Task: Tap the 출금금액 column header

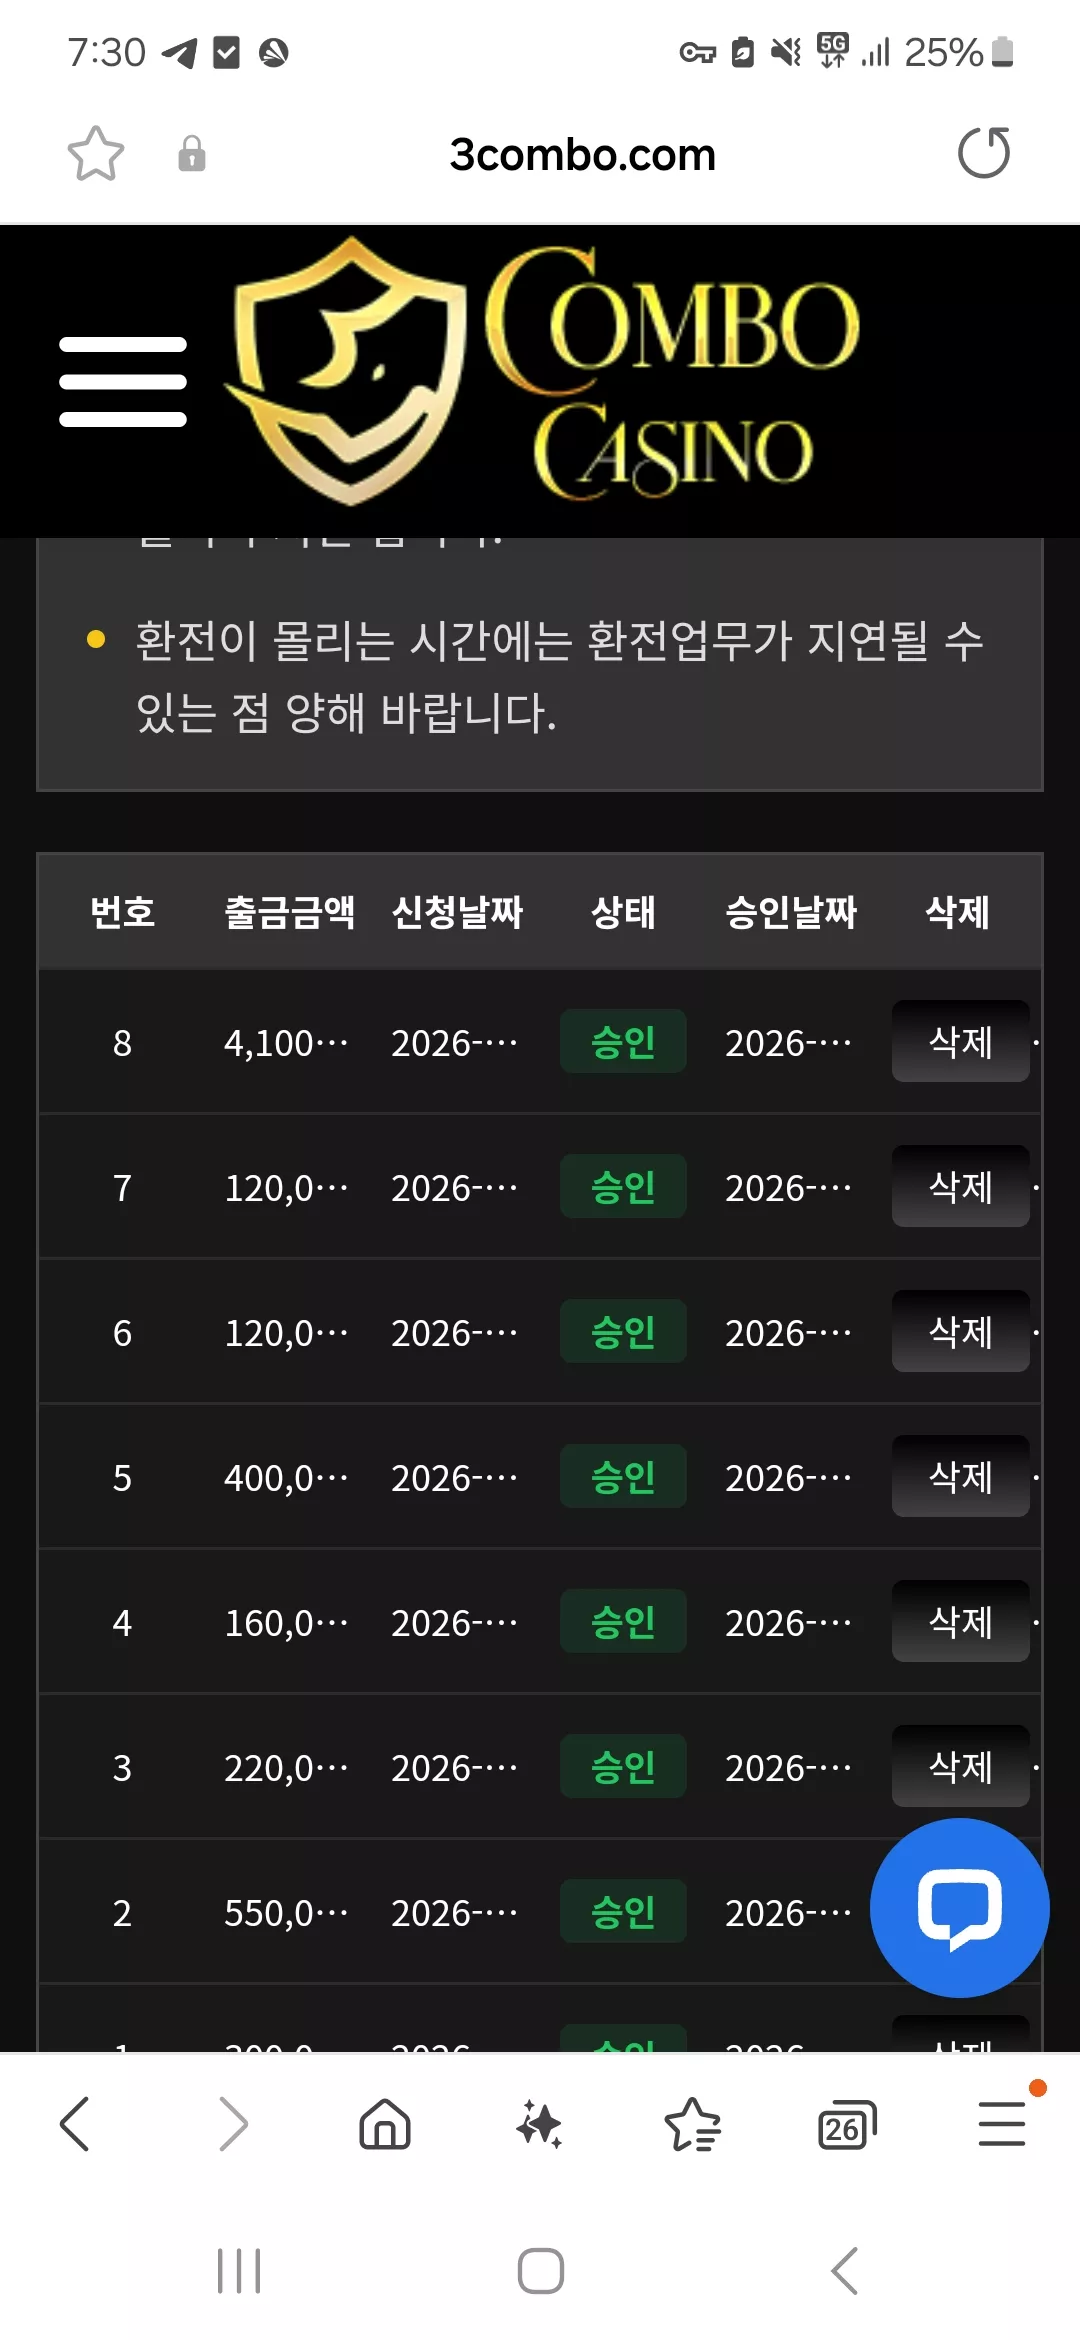Action: (290, 912)
